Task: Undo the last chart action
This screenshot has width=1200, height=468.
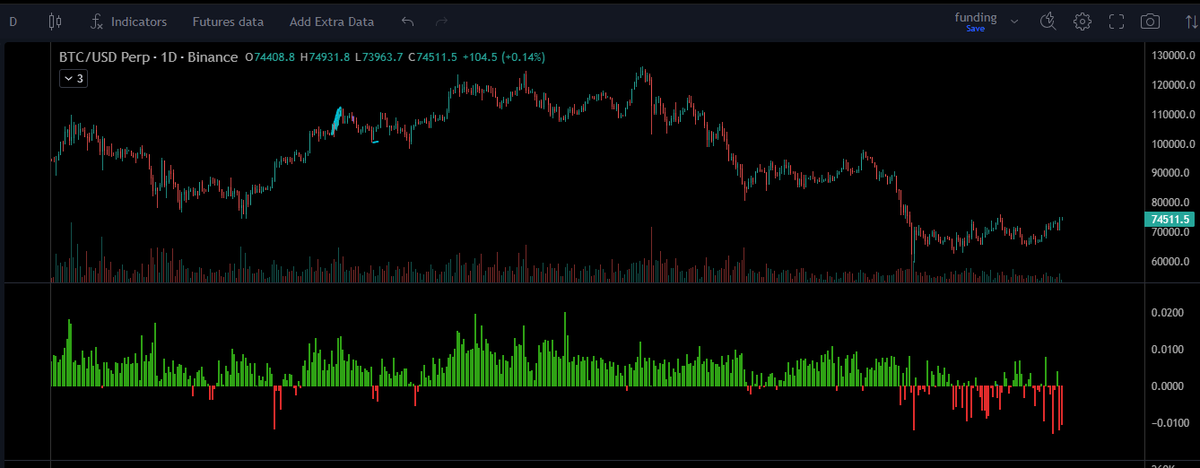Action: pos(407,21)
